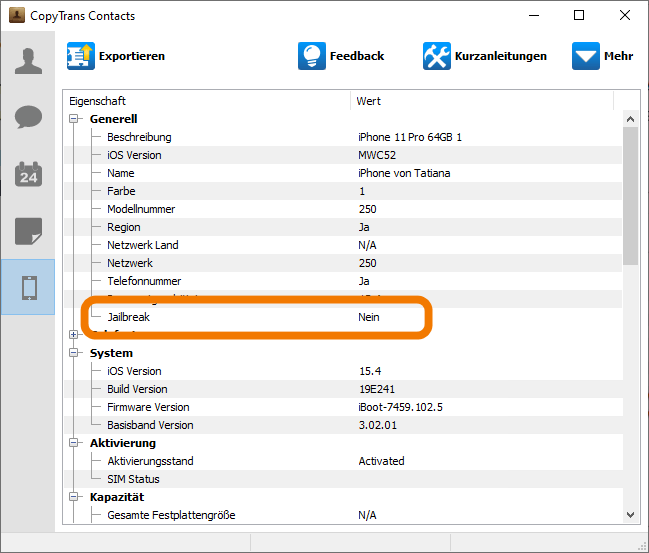Click the Wert column header
This screenshot has width=649, height=553.
coord(482,101)
